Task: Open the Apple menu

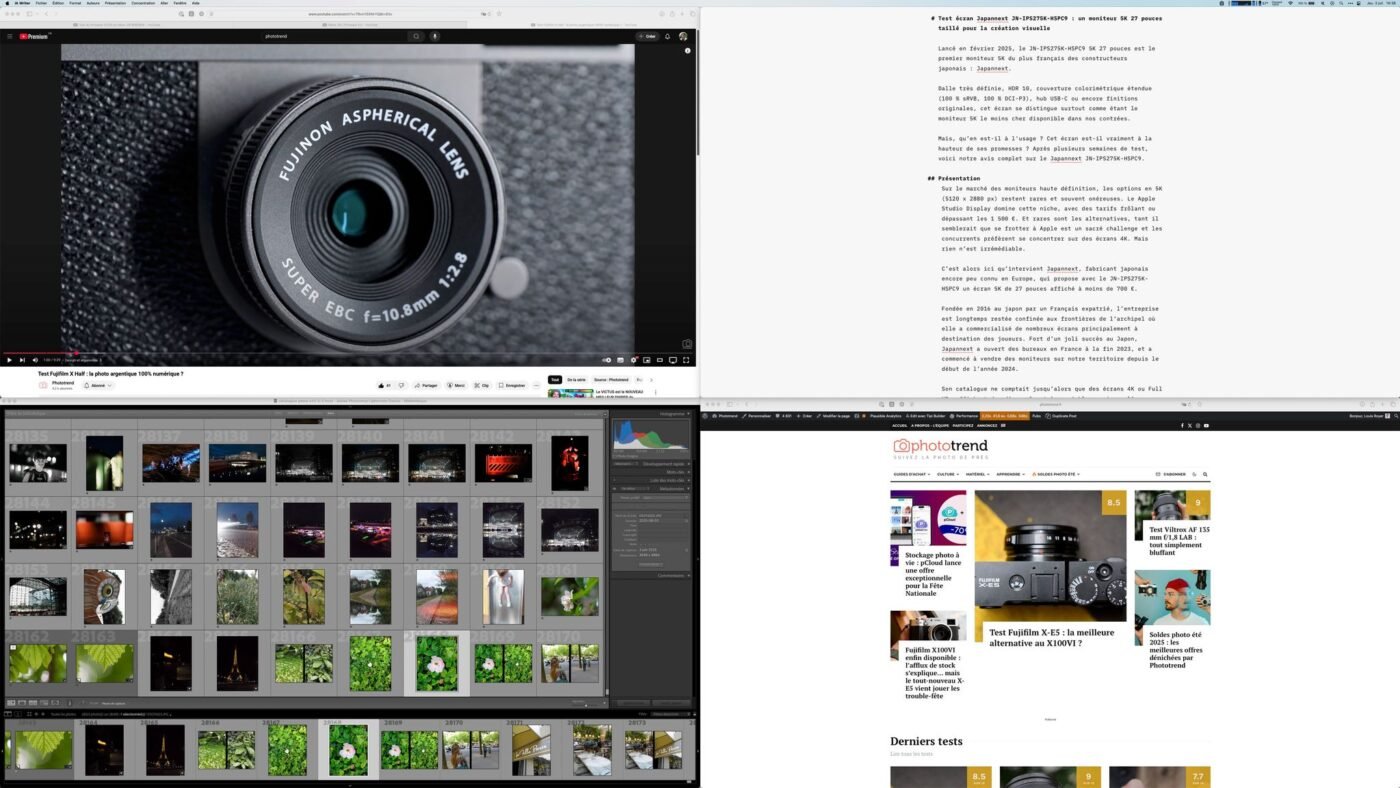Action: (x=6, y=3)
